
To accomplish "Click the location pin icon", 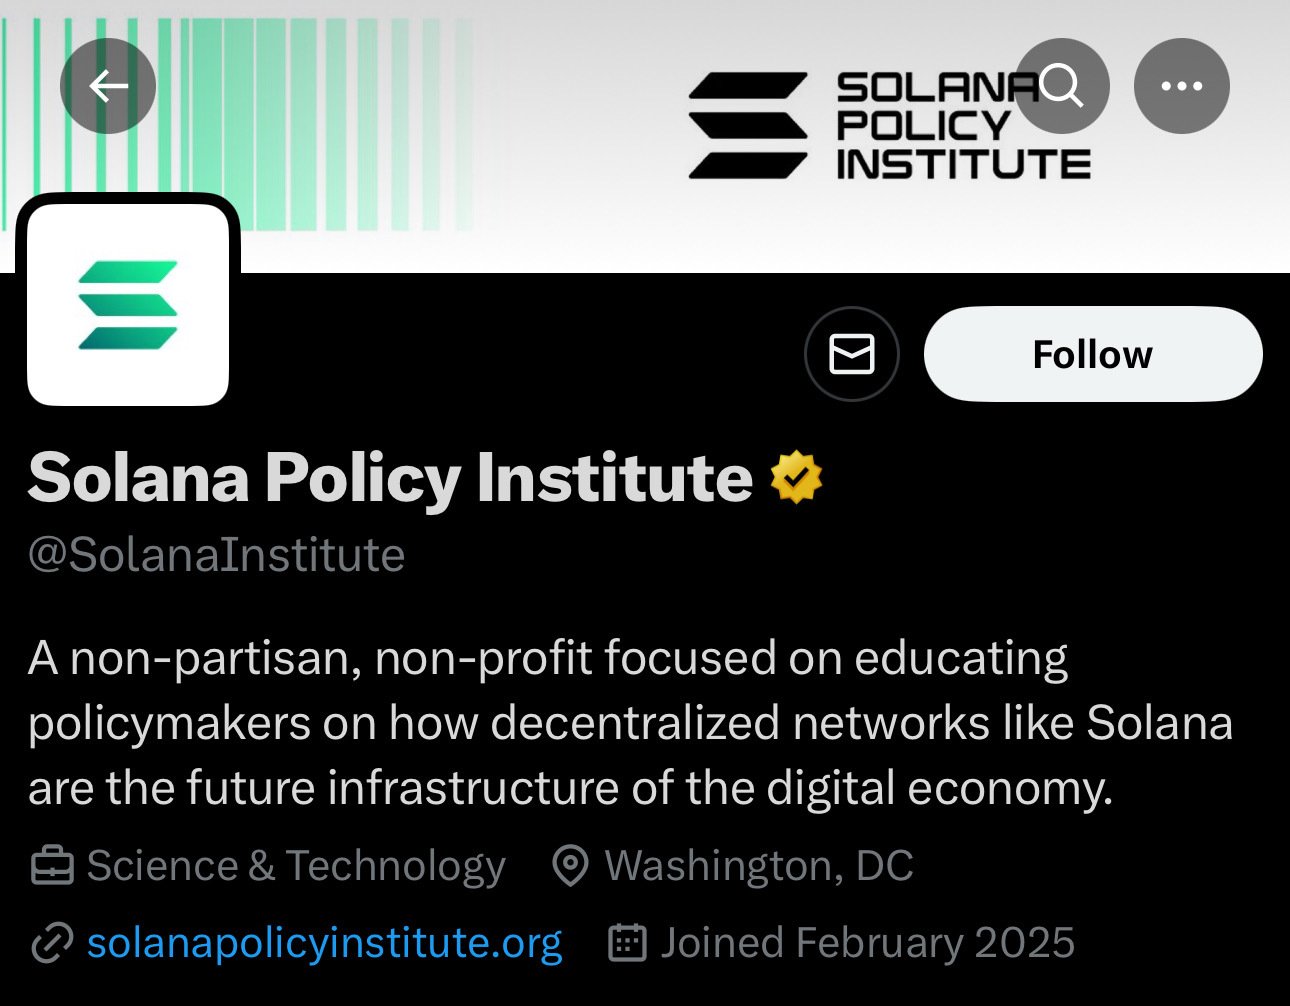I will (570, 866).
